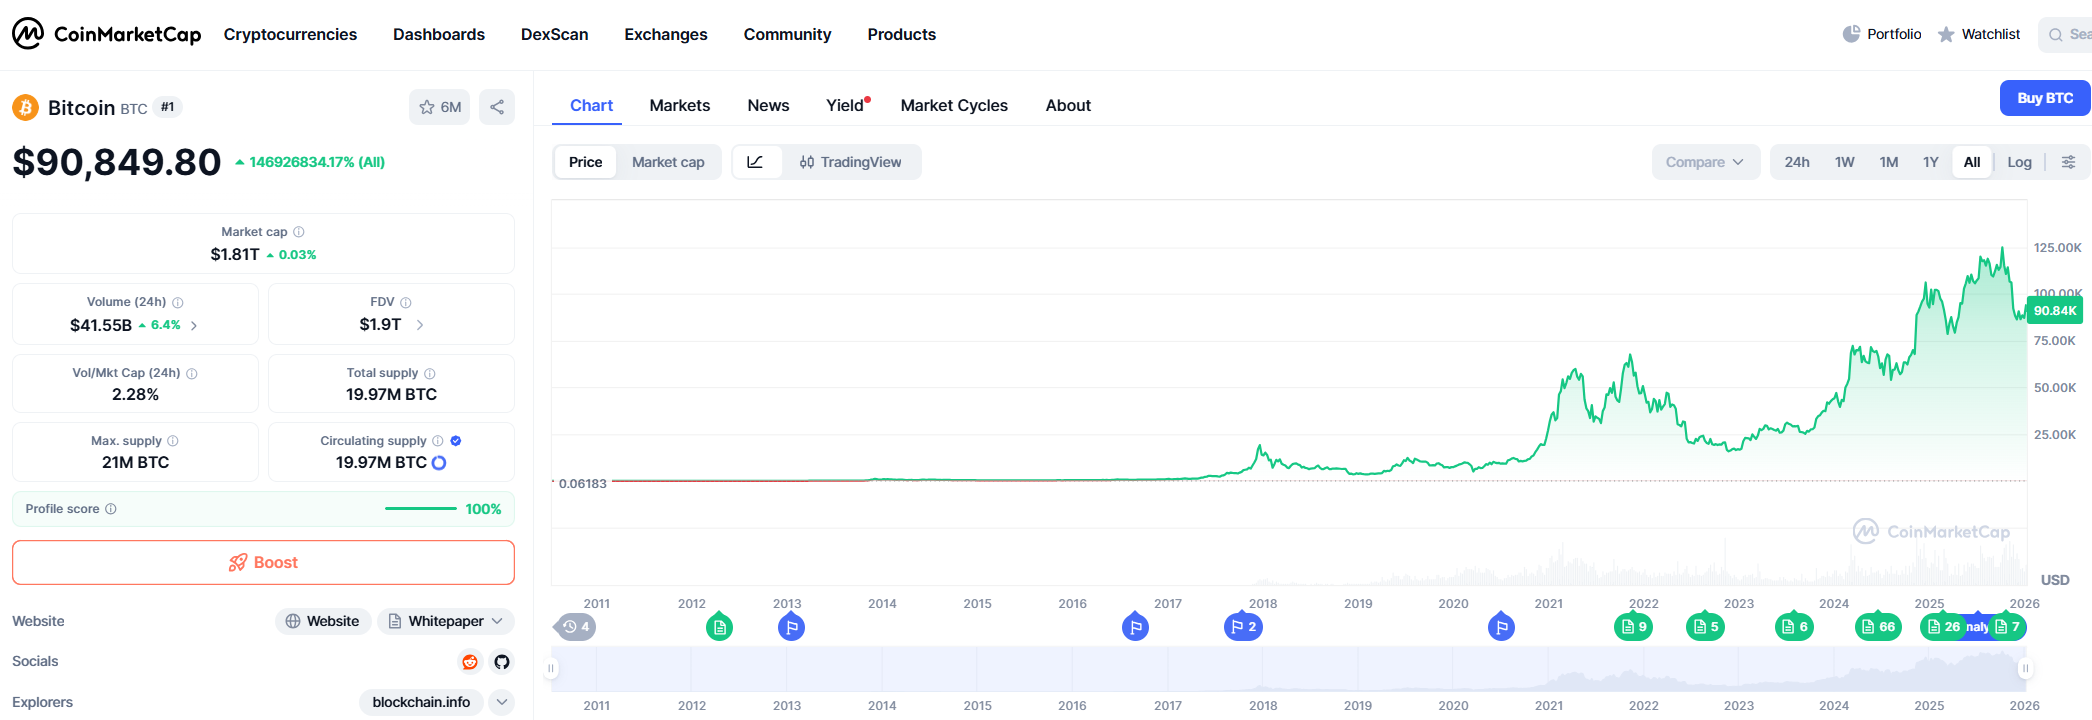Open DexScan nav item

(555, 34)
